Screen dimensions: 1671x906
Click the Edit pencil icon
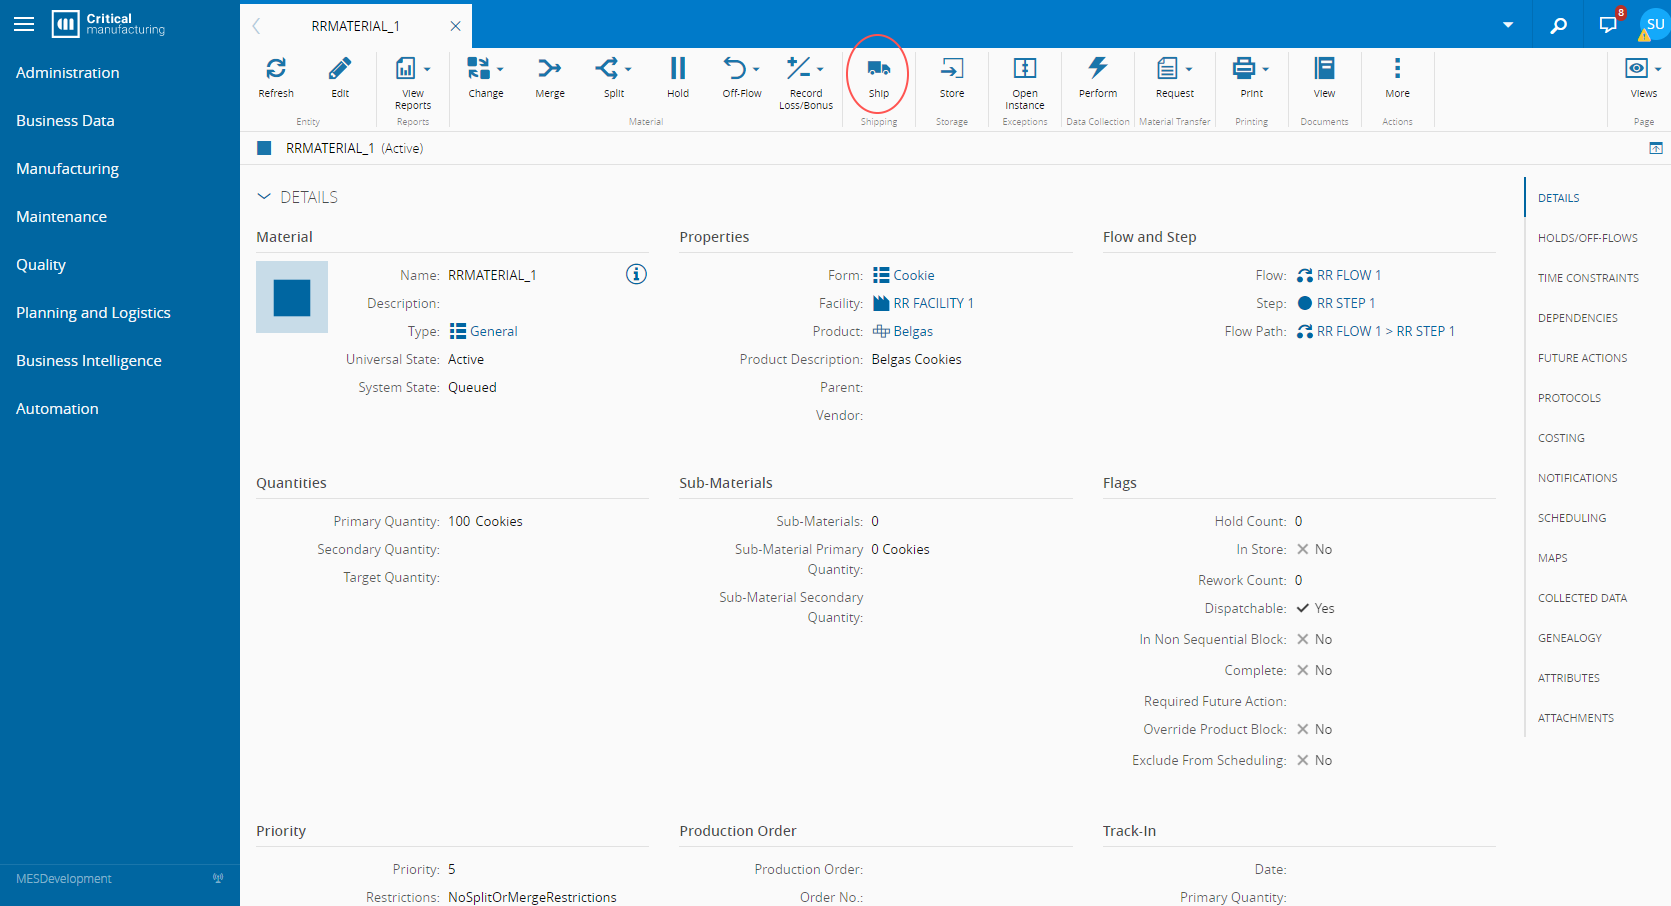tap(340, 69)
